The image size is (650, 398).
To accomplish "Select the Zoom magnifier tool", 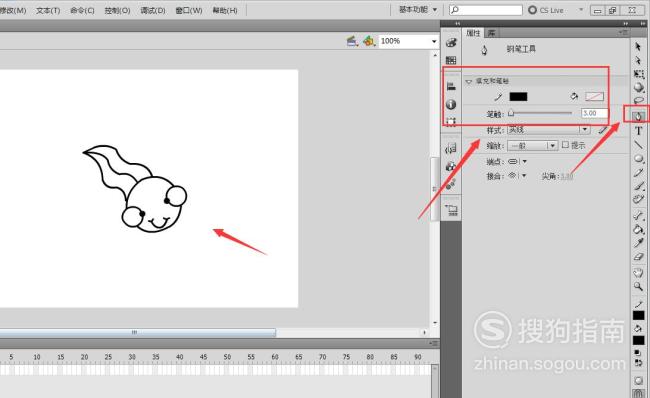I will click(638, 286).
